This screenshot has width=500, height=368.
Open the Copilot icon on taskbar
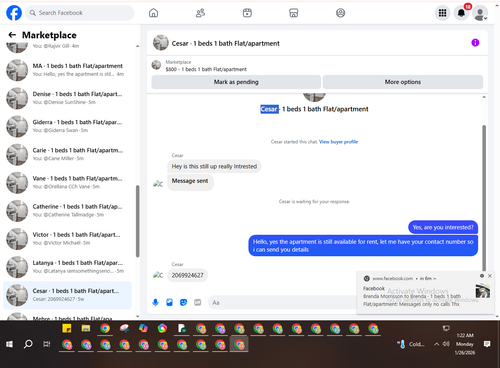pos(143,328)
